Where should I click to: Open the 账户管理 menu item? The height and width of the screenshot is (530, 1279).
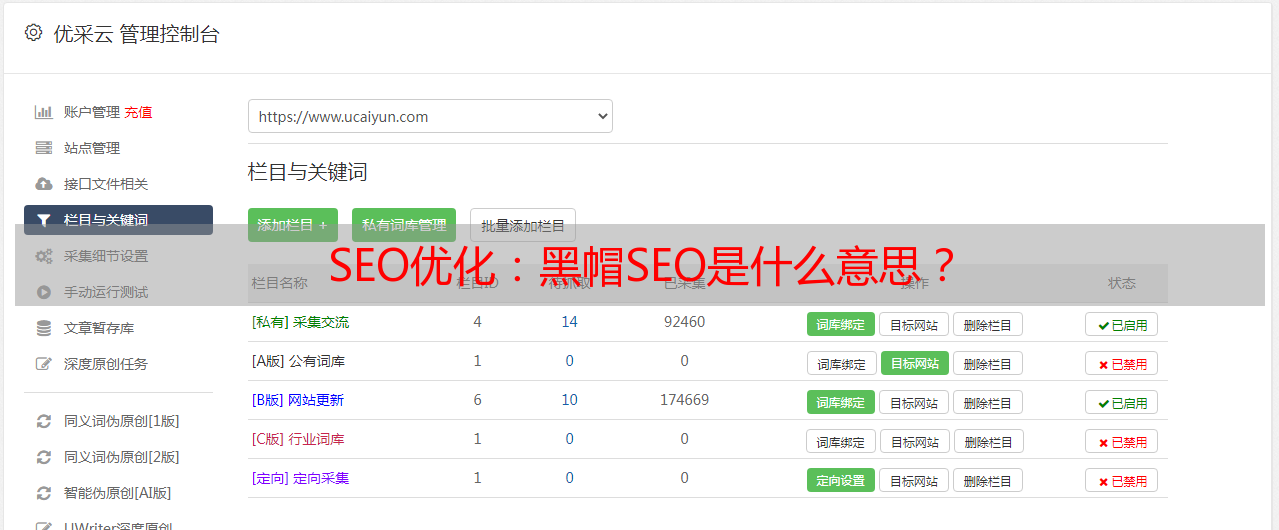92,112
